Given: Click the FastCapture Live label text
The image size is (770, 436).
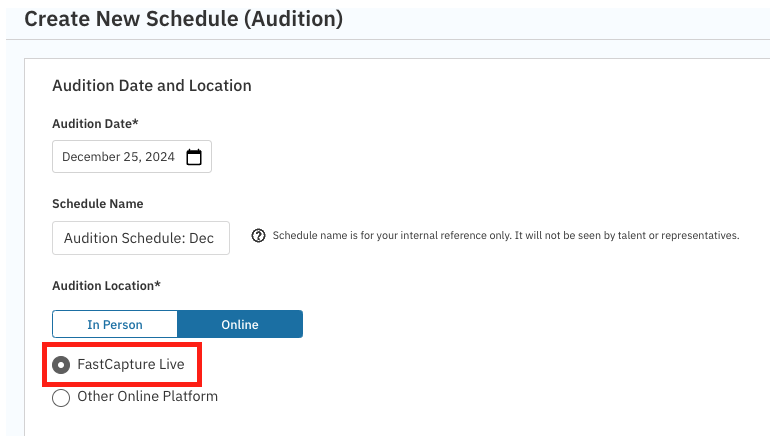Looking at the screenshot, I should (131, 365).
